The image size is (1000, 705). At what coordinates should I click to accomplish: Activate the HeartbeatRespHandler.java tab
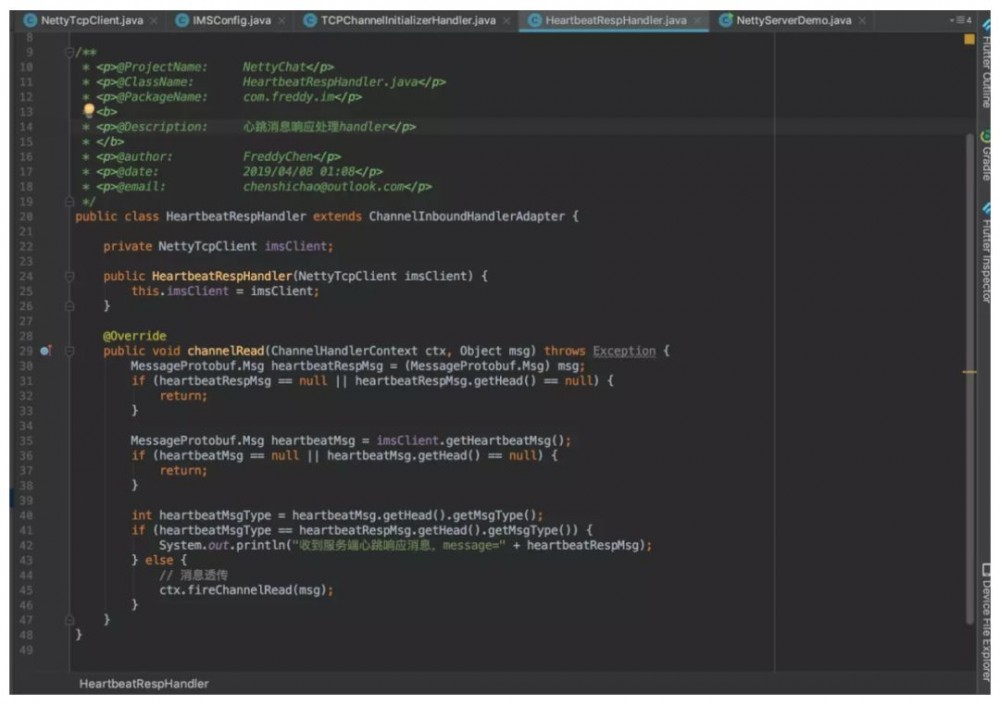615,20
